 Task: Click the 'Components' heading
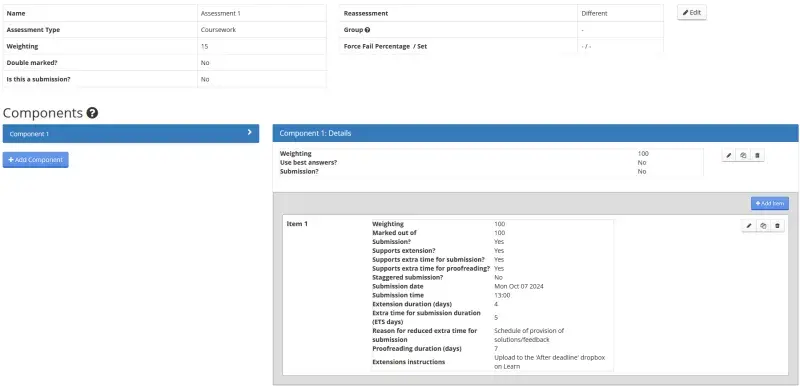point(43,113)
